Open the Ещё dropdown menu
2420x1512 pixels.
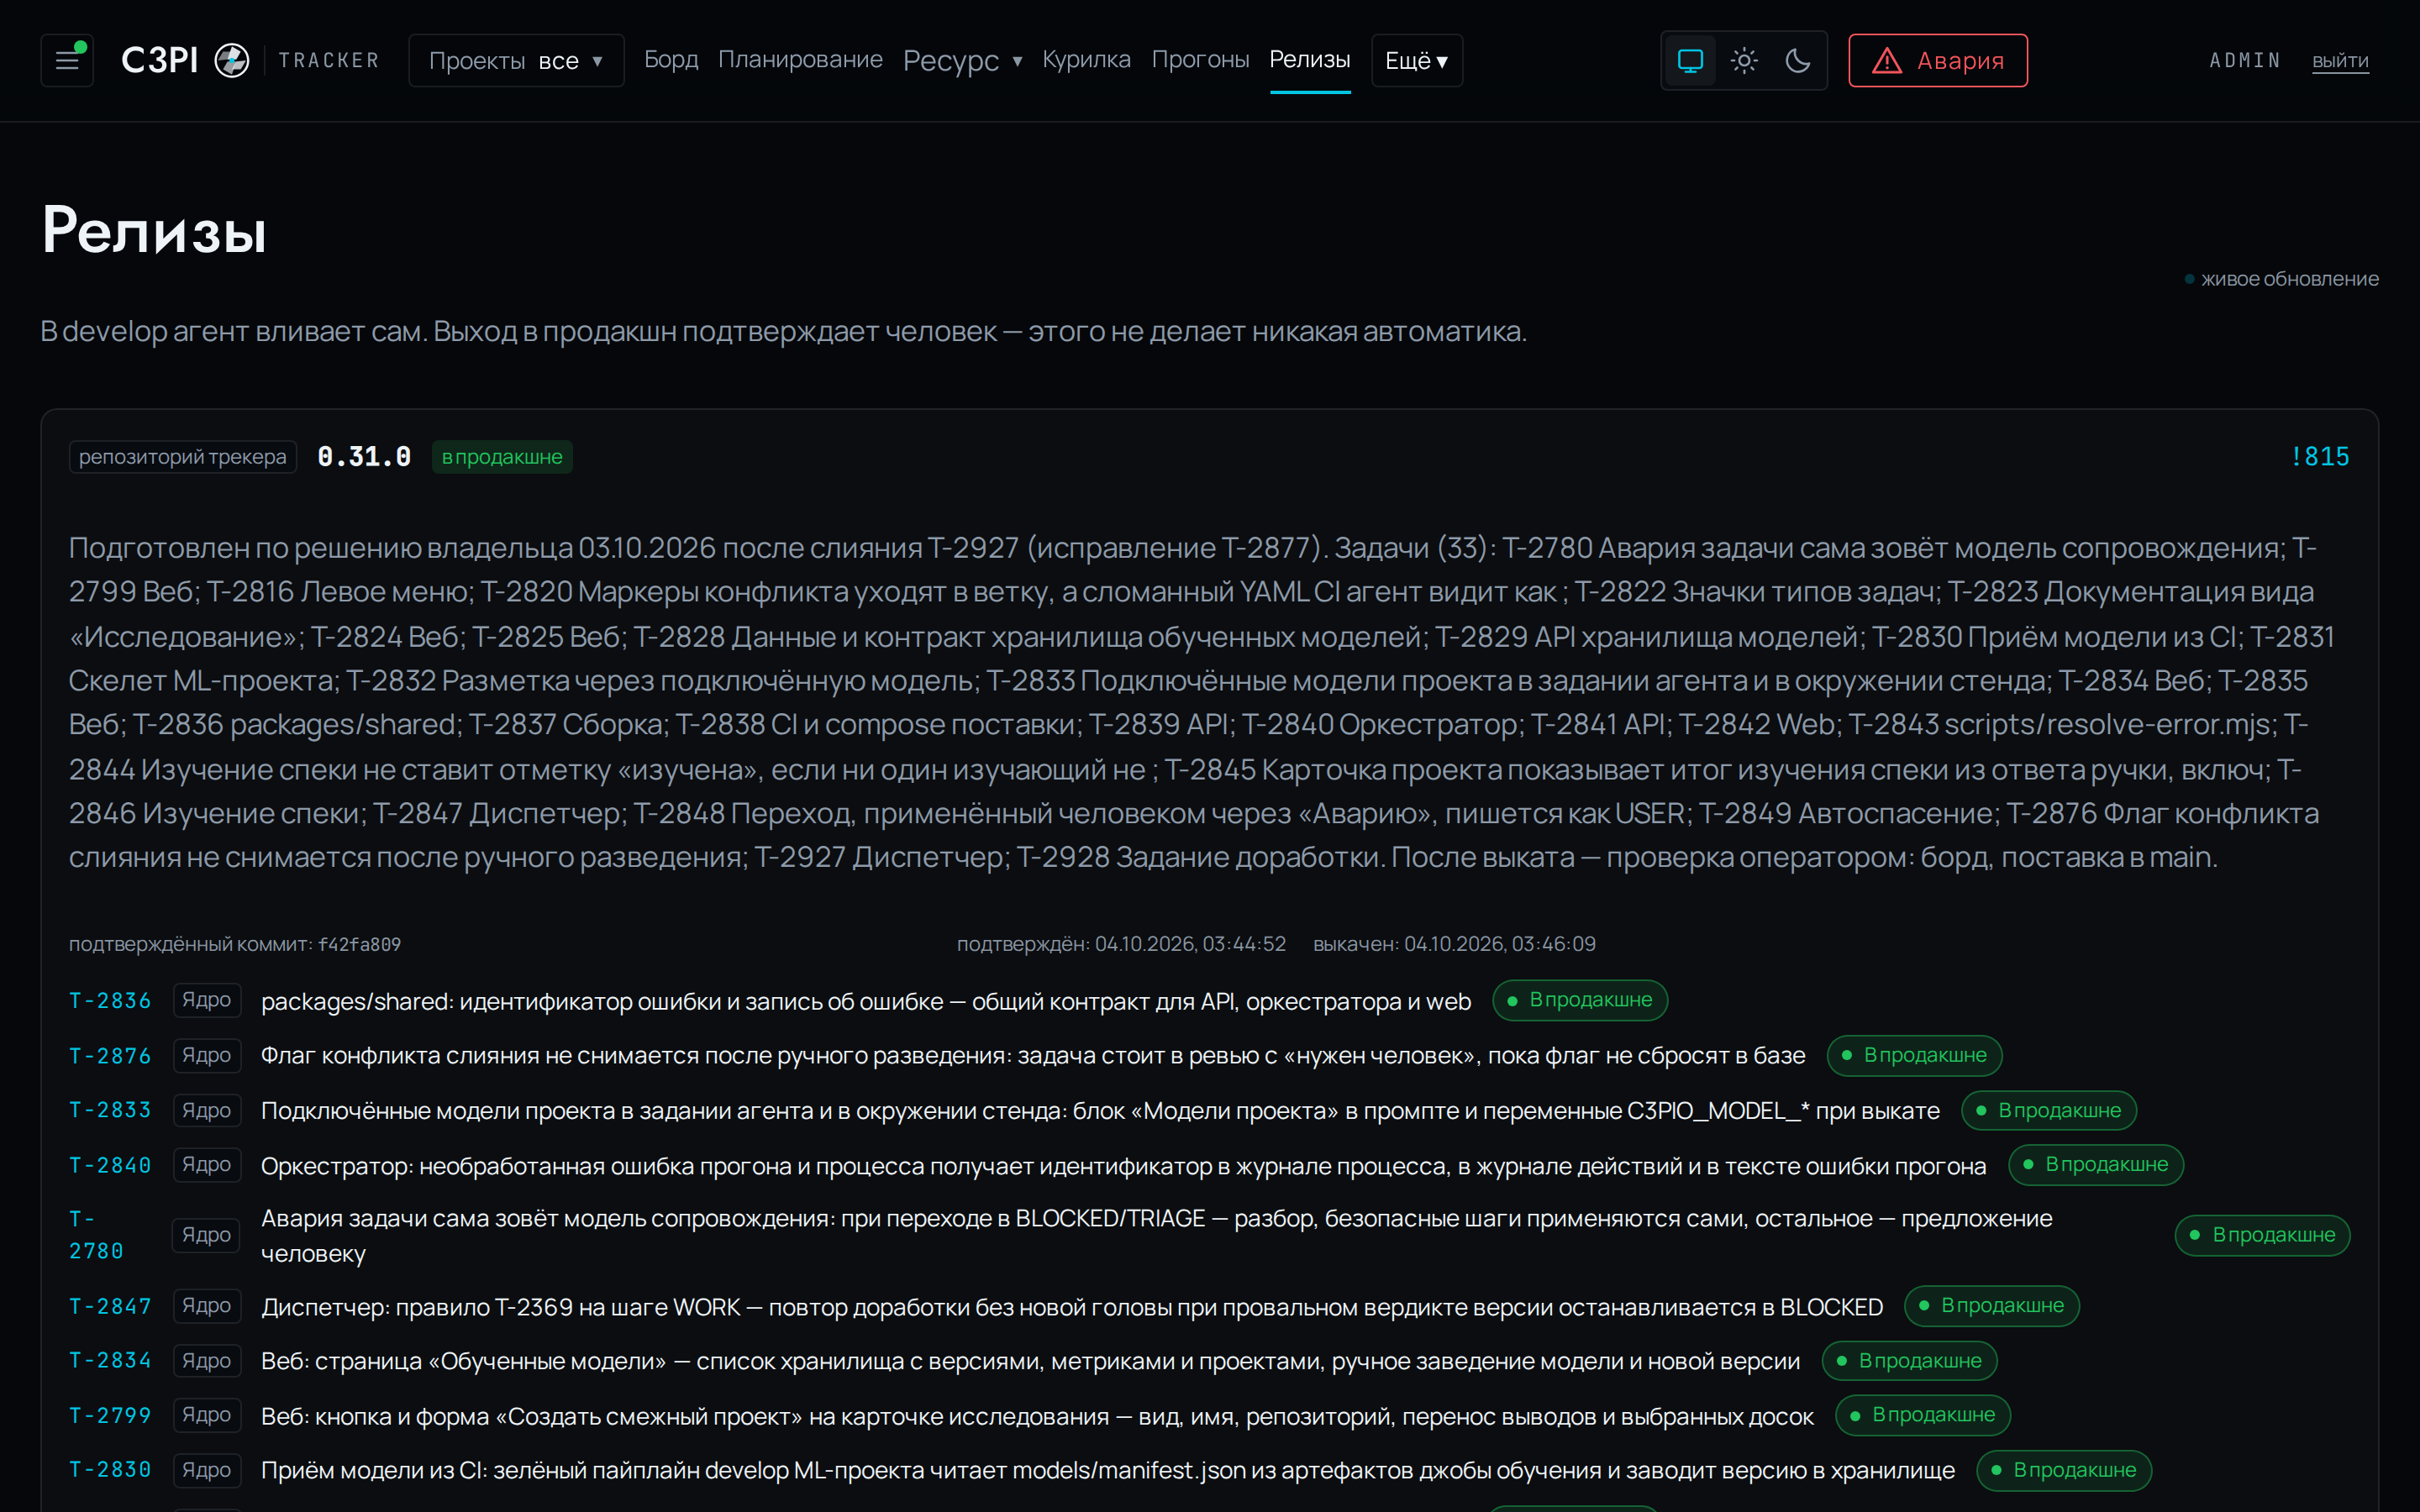(1417, 60)
